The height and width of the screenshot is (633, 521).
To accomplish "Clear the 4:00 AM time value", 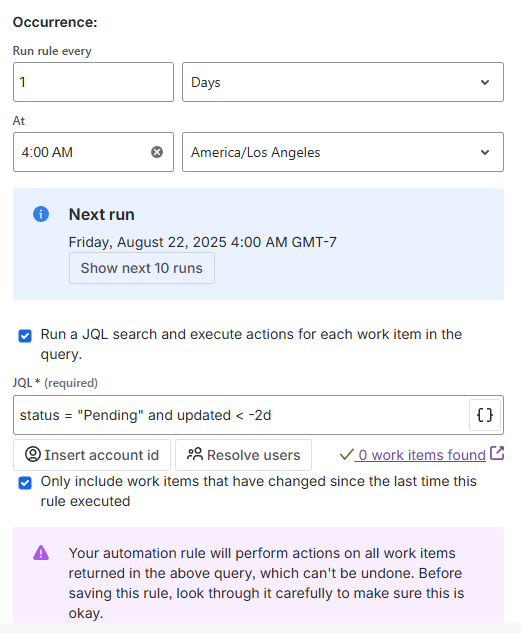I will [x=157, y=152].
